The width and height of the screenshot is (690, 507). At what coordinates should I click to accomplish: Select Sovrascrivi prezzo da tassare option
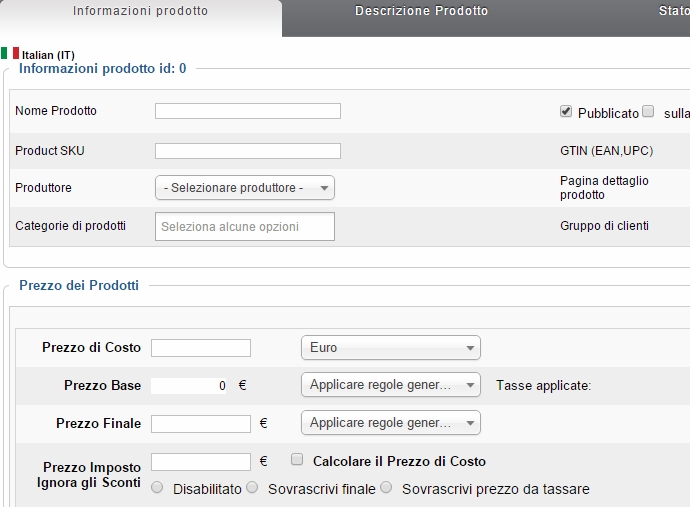(387, 488)
